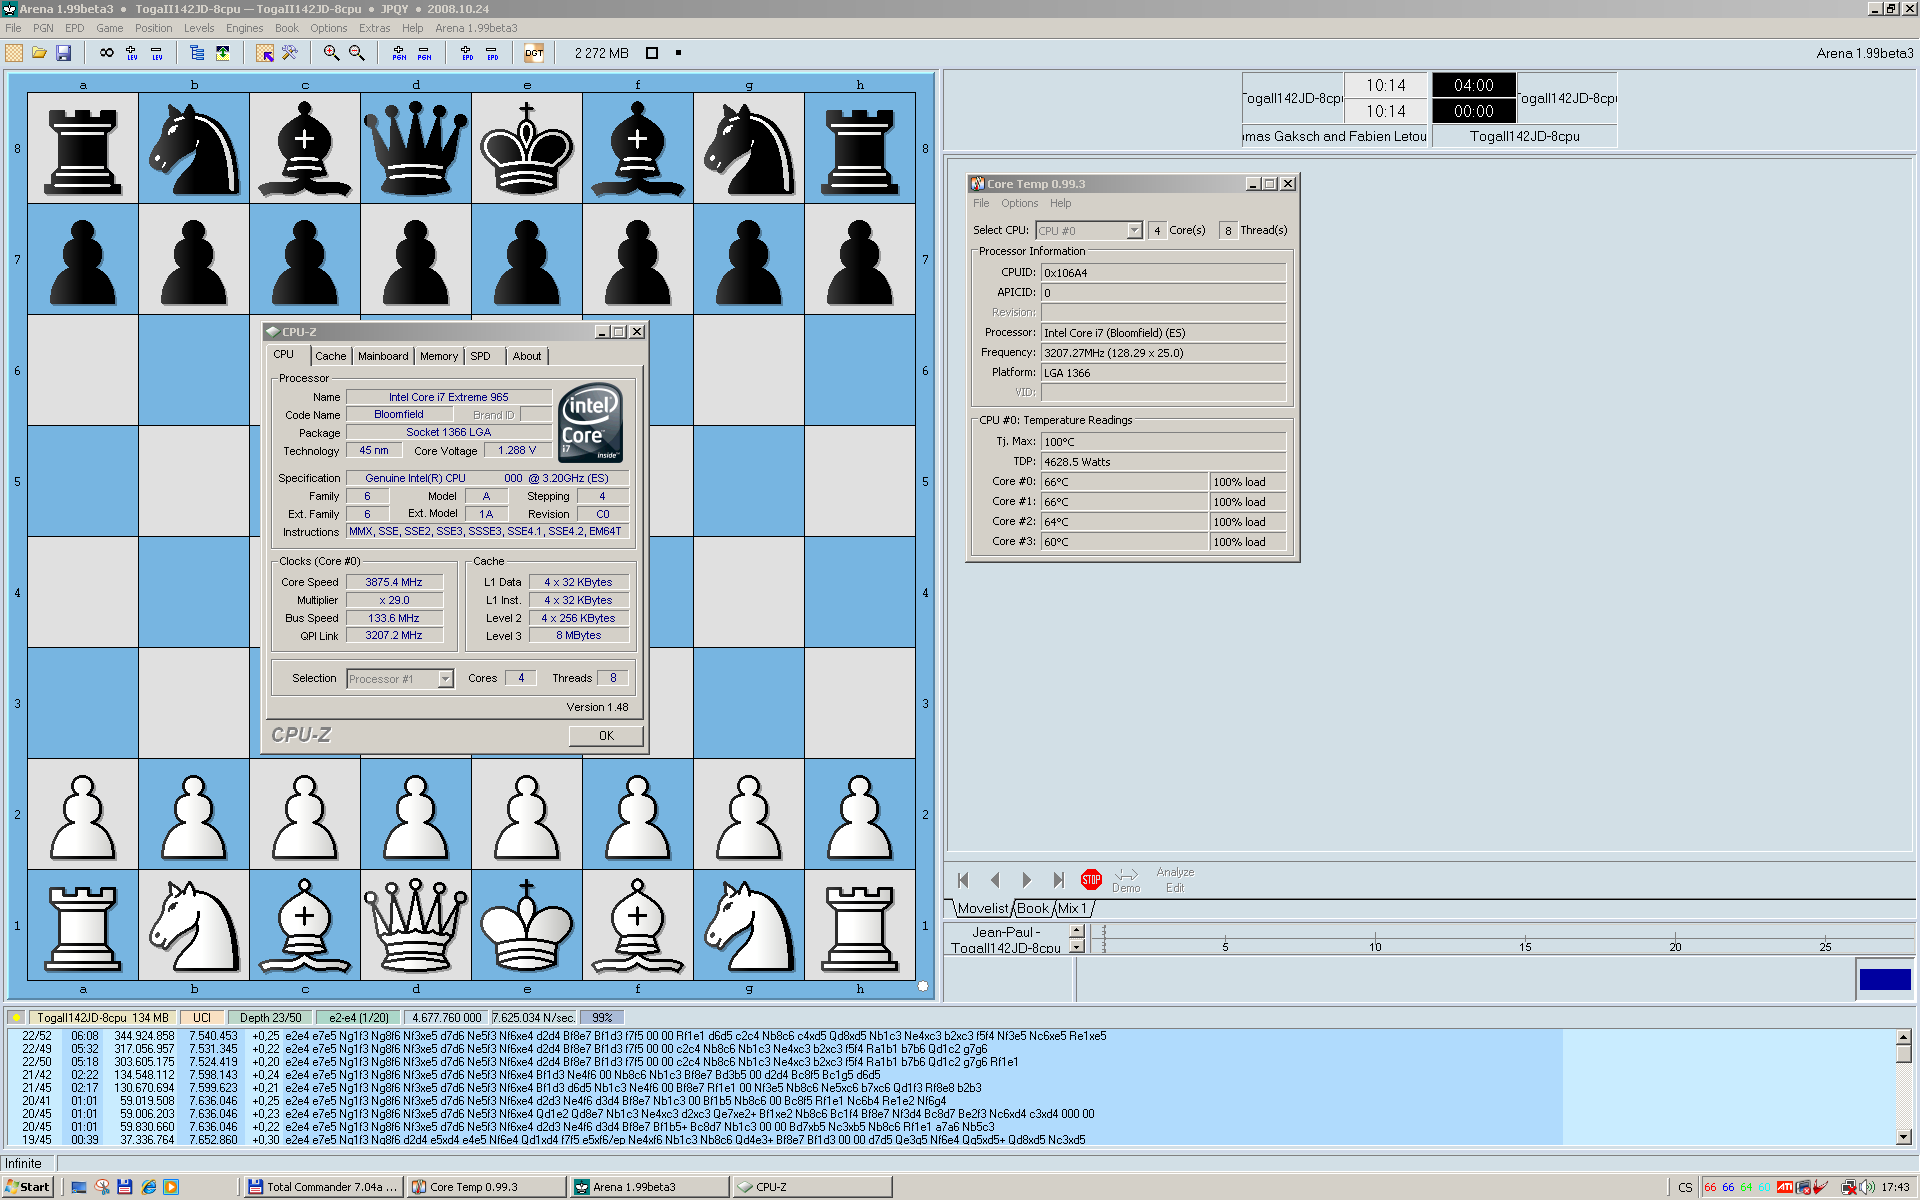Click the DGT board toolbar icon
This screenshot has width=1920, height=1200.
coord(534,53)
